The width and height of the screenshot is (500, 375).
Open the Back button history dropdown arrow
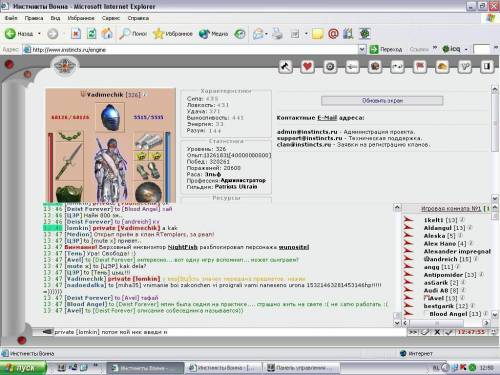(39, 33)
